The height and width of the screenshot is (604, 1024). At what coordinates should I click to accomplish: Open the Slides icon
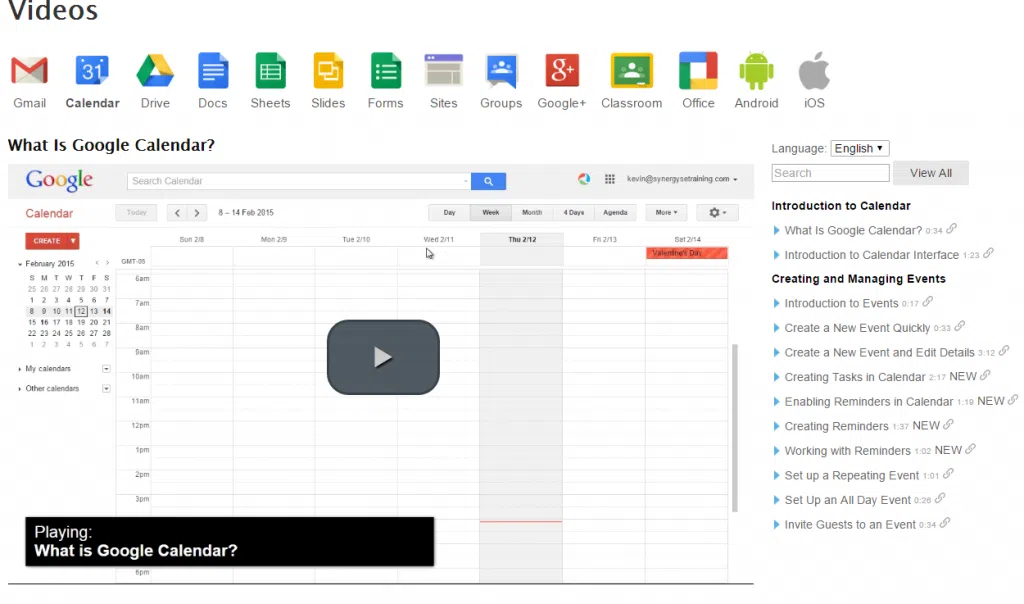tap(328, 71)
